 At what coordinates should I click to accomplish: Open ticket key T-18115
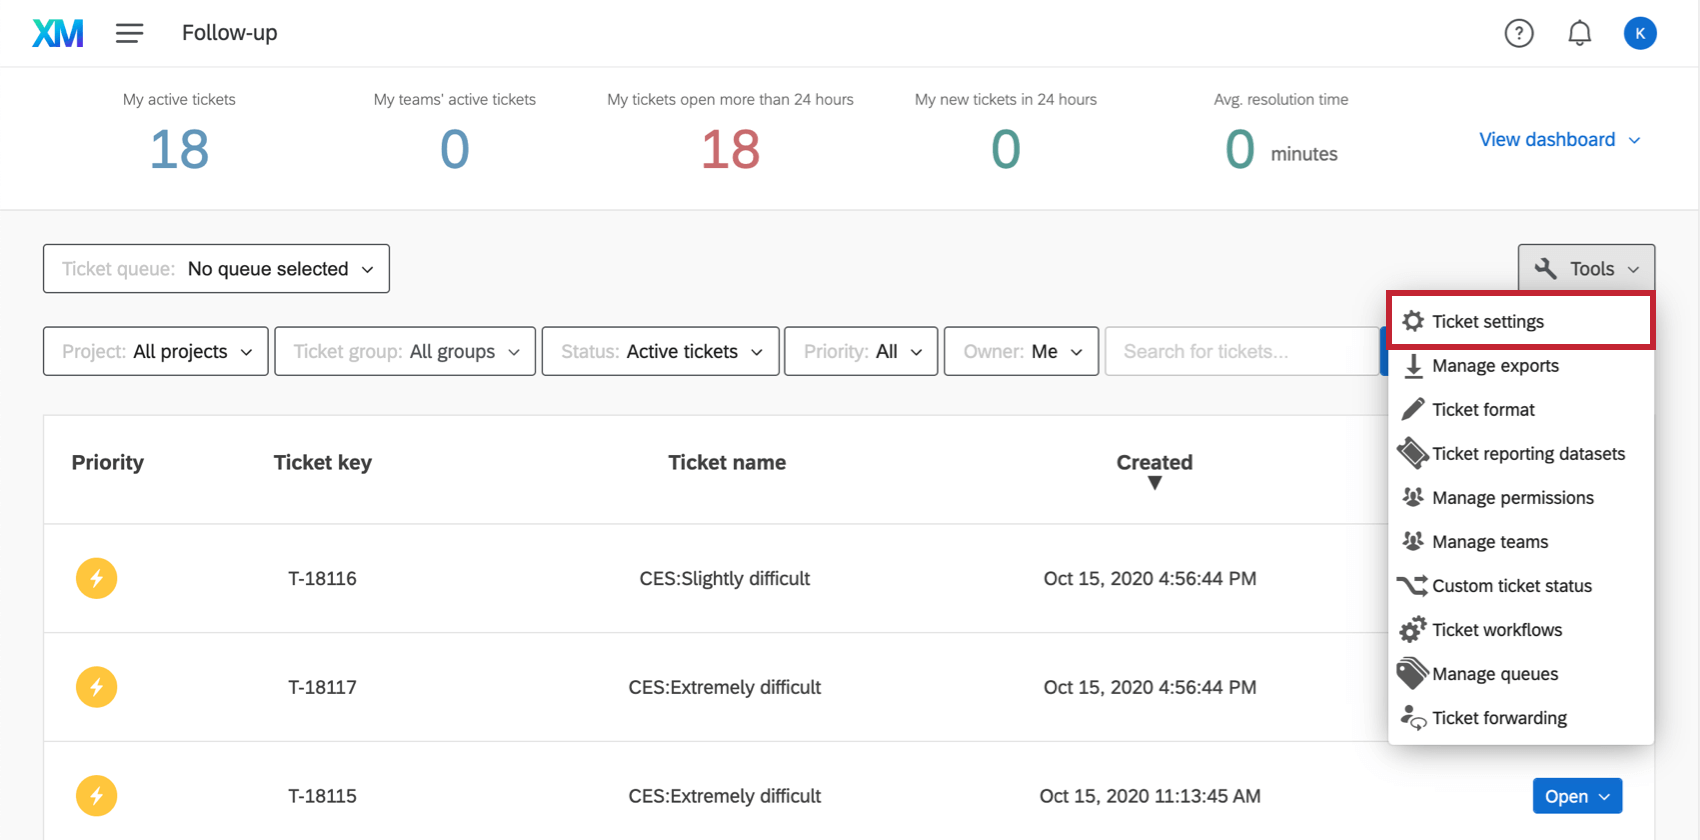[322, 796]
